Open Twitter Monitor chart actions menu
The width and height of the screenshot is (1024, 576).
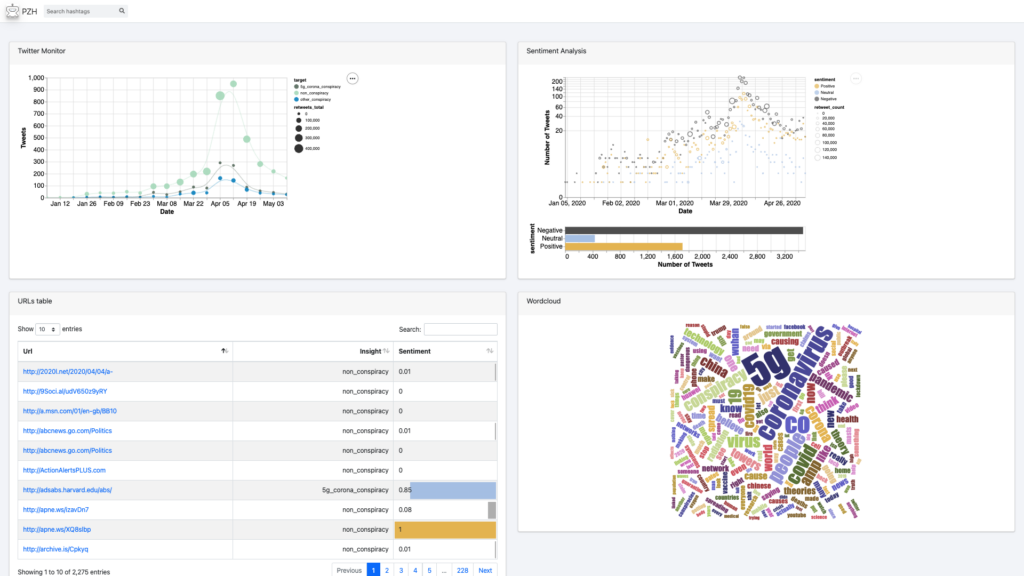pos(352,78)
